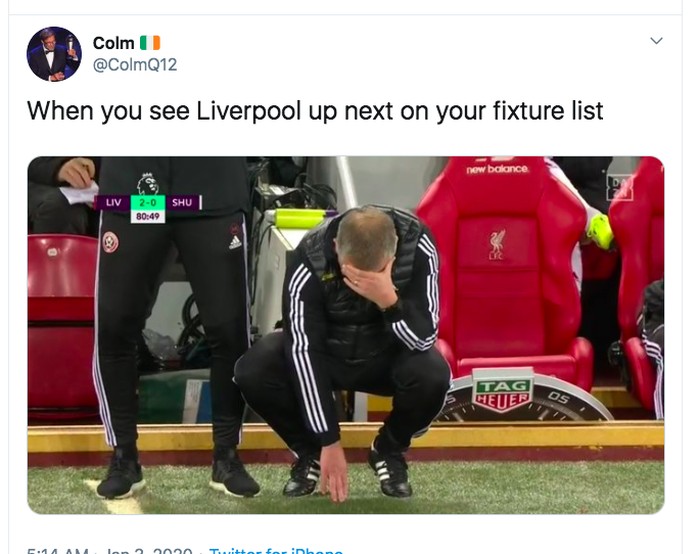Click the LIV team label on scoreboard

pyautogui.click(x=113, y=203)
